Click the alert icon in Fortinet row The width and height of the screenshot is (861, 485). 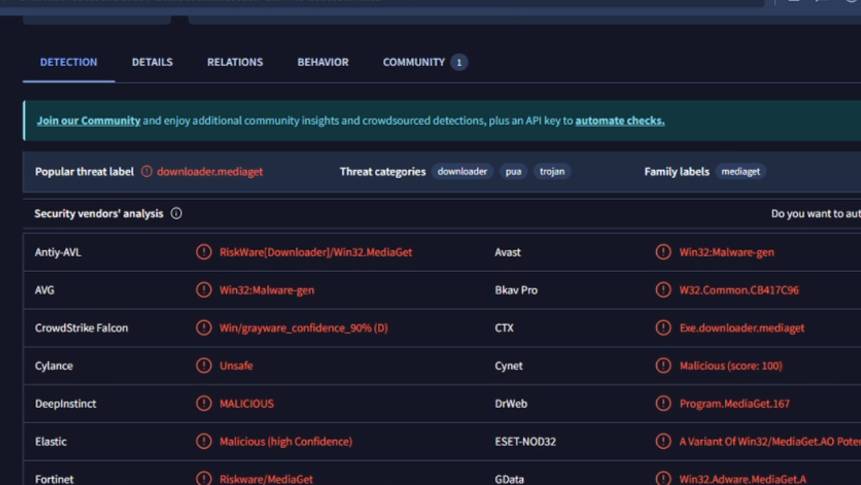tap(204, 478)
